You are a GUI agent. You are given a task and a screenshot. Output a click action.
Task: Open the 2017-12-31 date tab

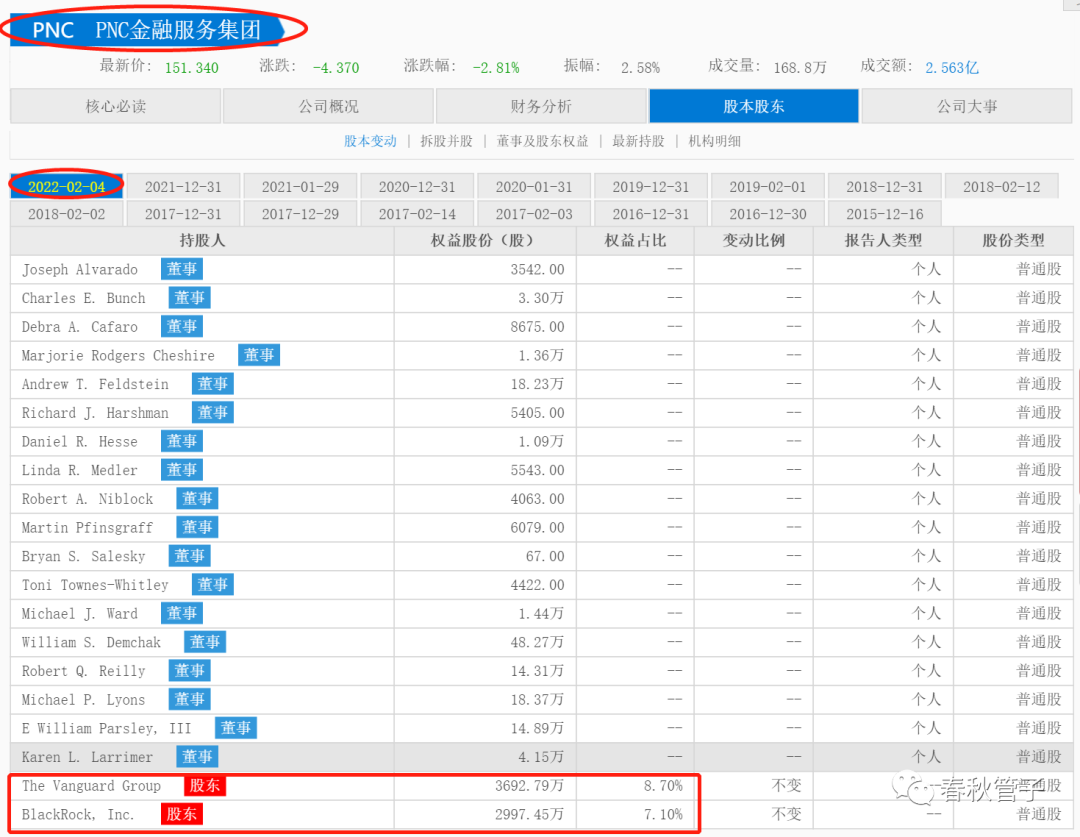(183, 214)
